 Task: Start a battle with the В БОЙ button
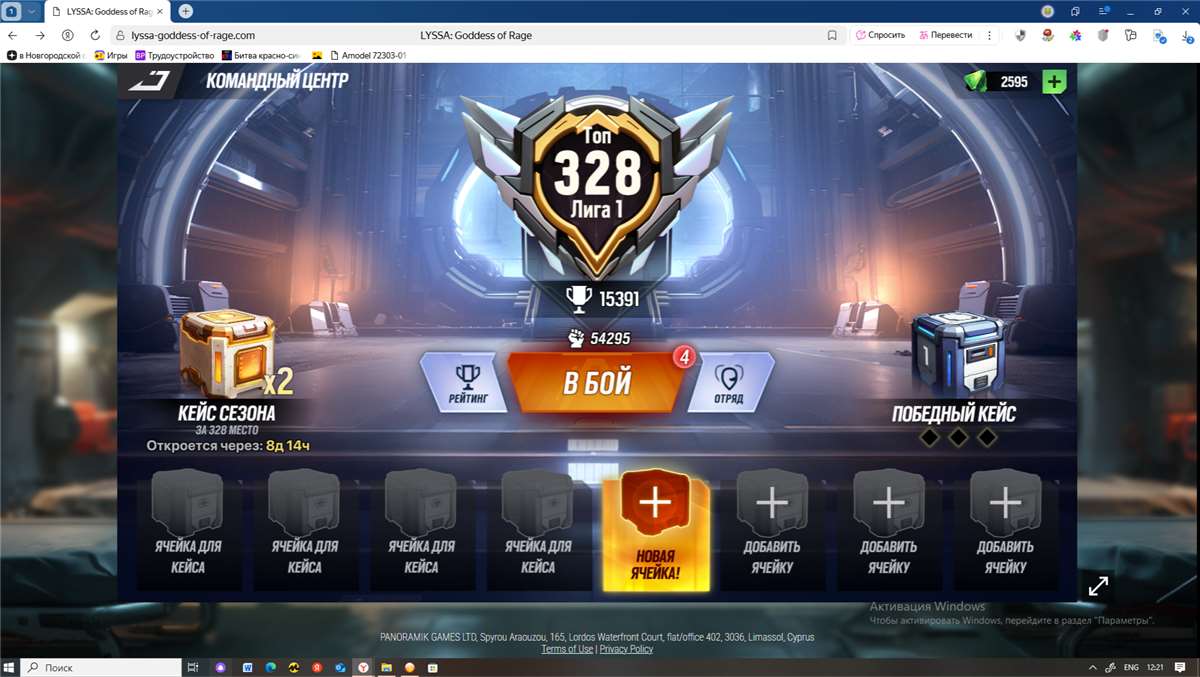pos(597,382)
